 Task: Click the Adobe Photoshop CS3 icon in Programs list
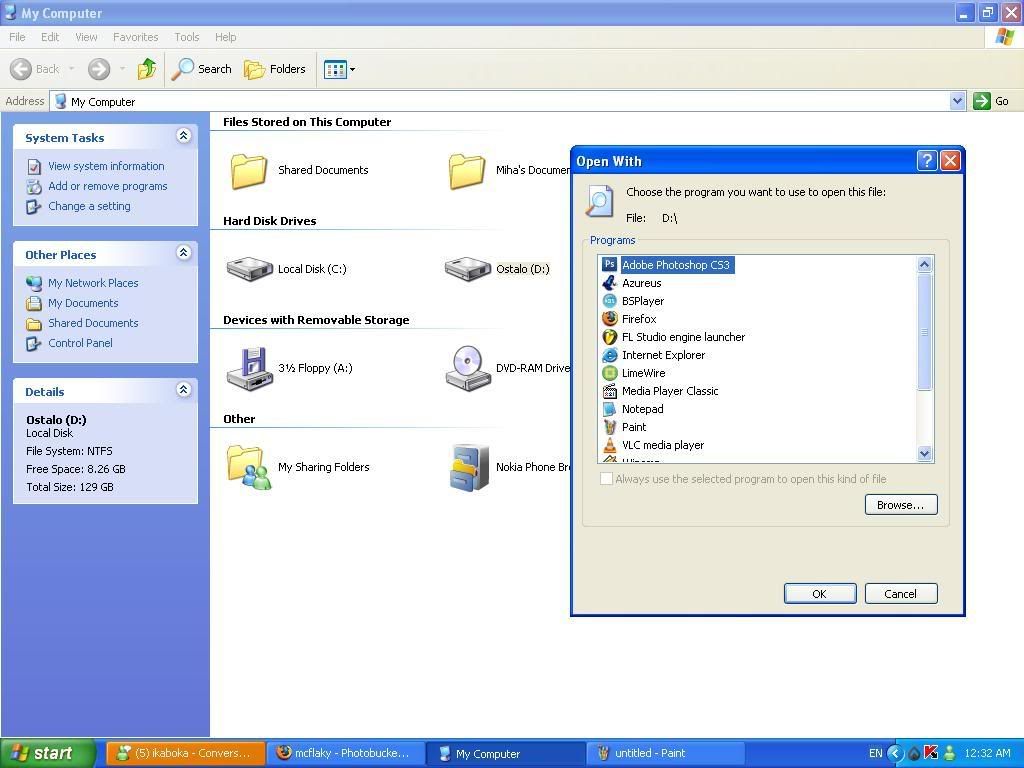(x=609, y=264)
